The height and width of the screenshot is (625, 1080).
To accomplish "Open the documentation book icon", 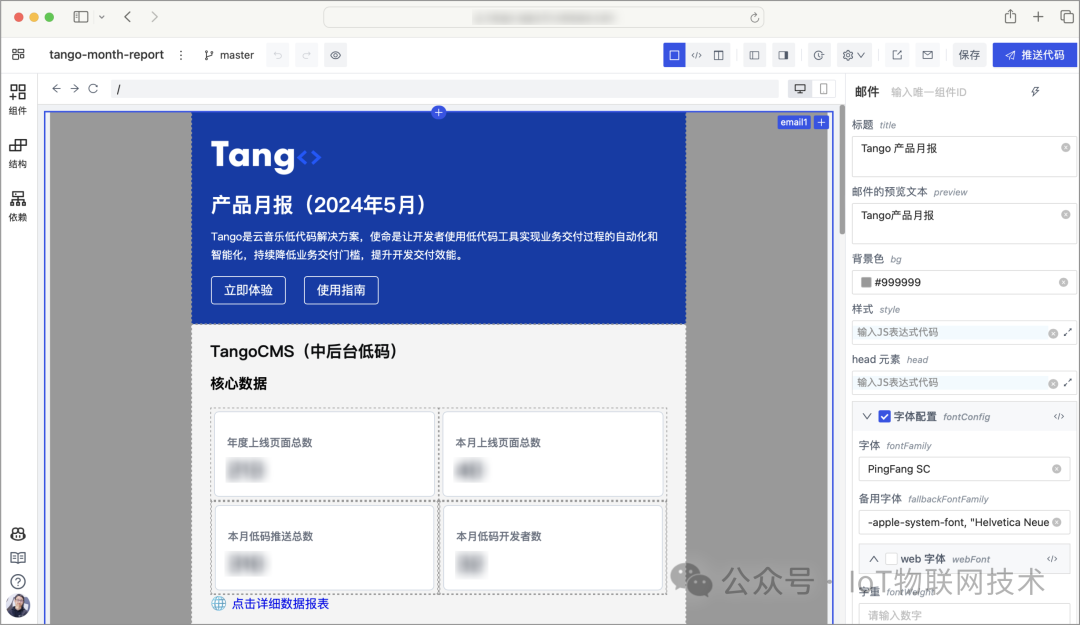I will coord(18,557).
